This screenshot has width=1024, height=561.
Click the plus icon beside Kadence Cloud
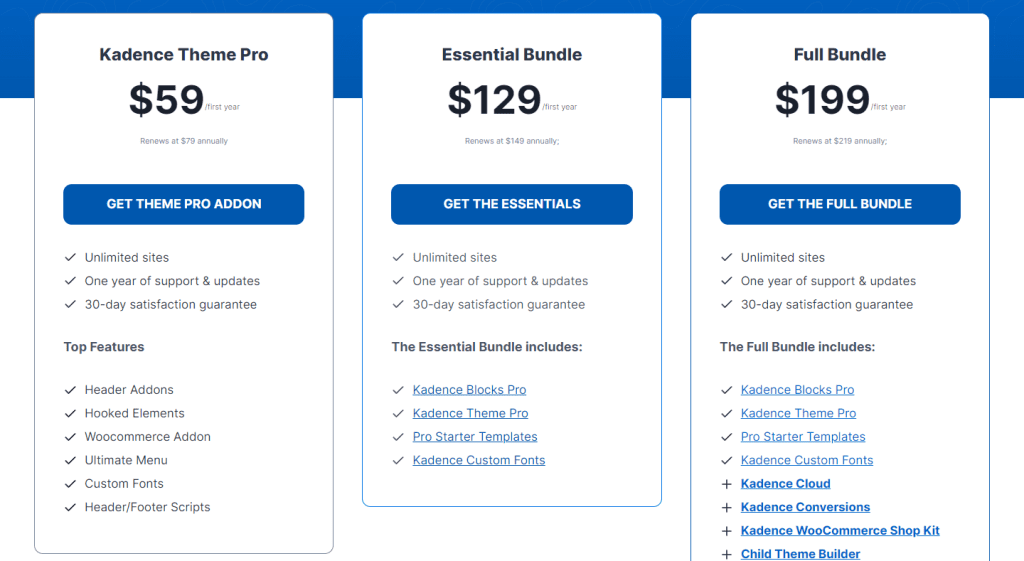(x=726, y=484)
